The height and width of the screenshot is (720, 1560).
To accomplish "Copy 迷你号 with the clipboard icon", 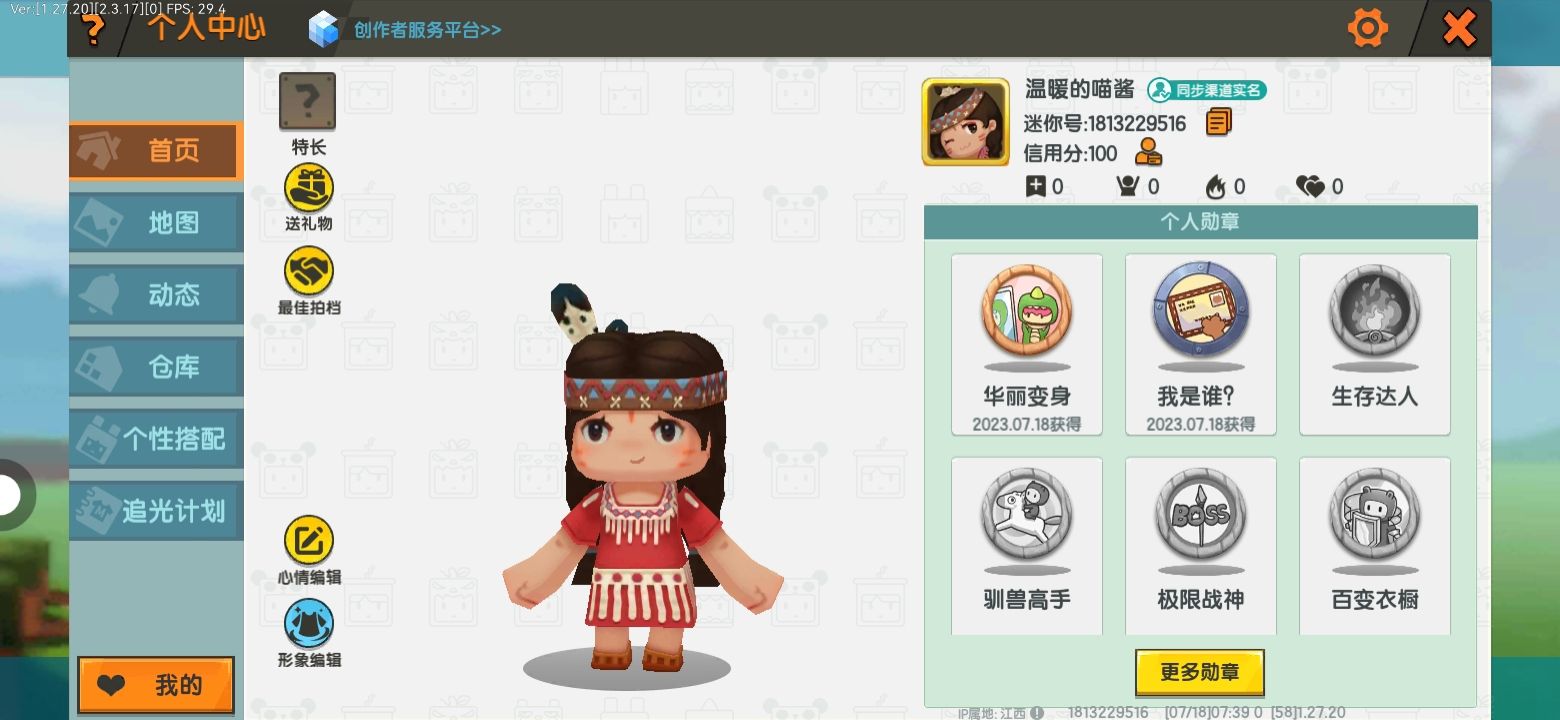I will [1218, 123].
